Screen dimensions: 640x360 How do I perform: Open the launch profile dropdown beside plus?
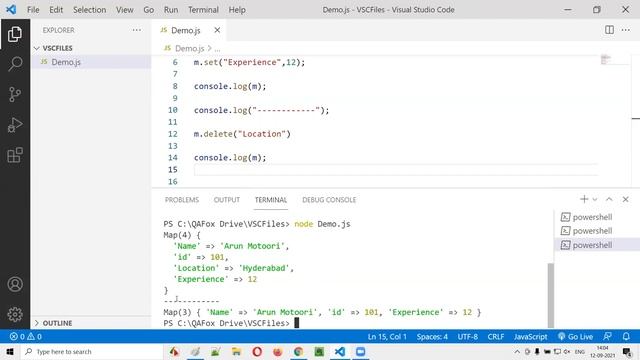595,200
